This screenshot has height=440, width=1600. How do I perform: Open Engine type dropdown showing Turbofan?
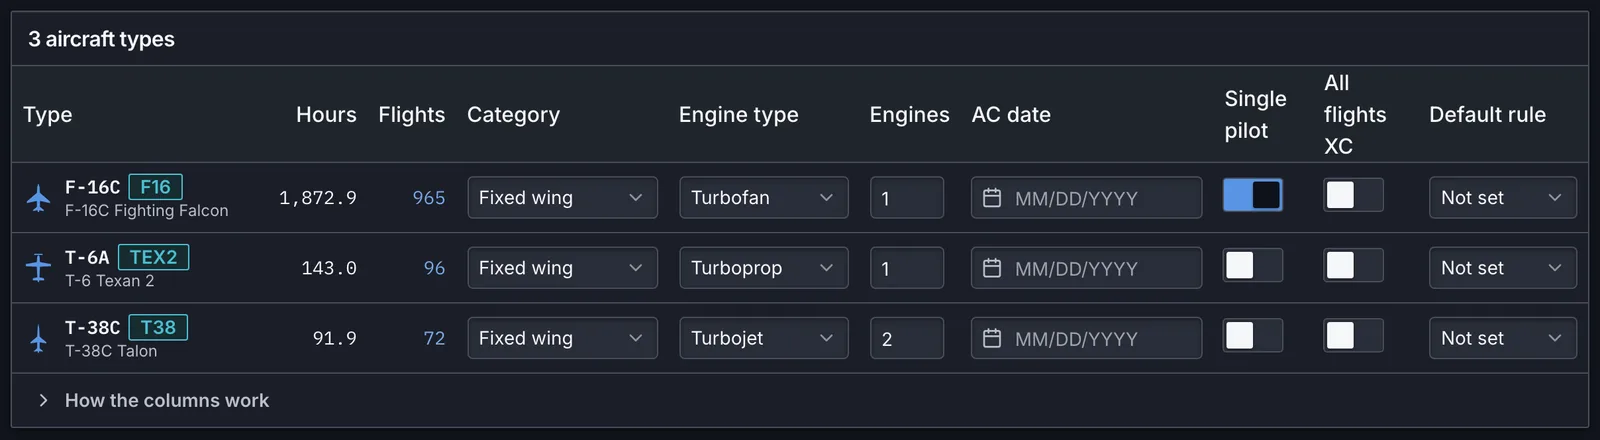point(764,198)
